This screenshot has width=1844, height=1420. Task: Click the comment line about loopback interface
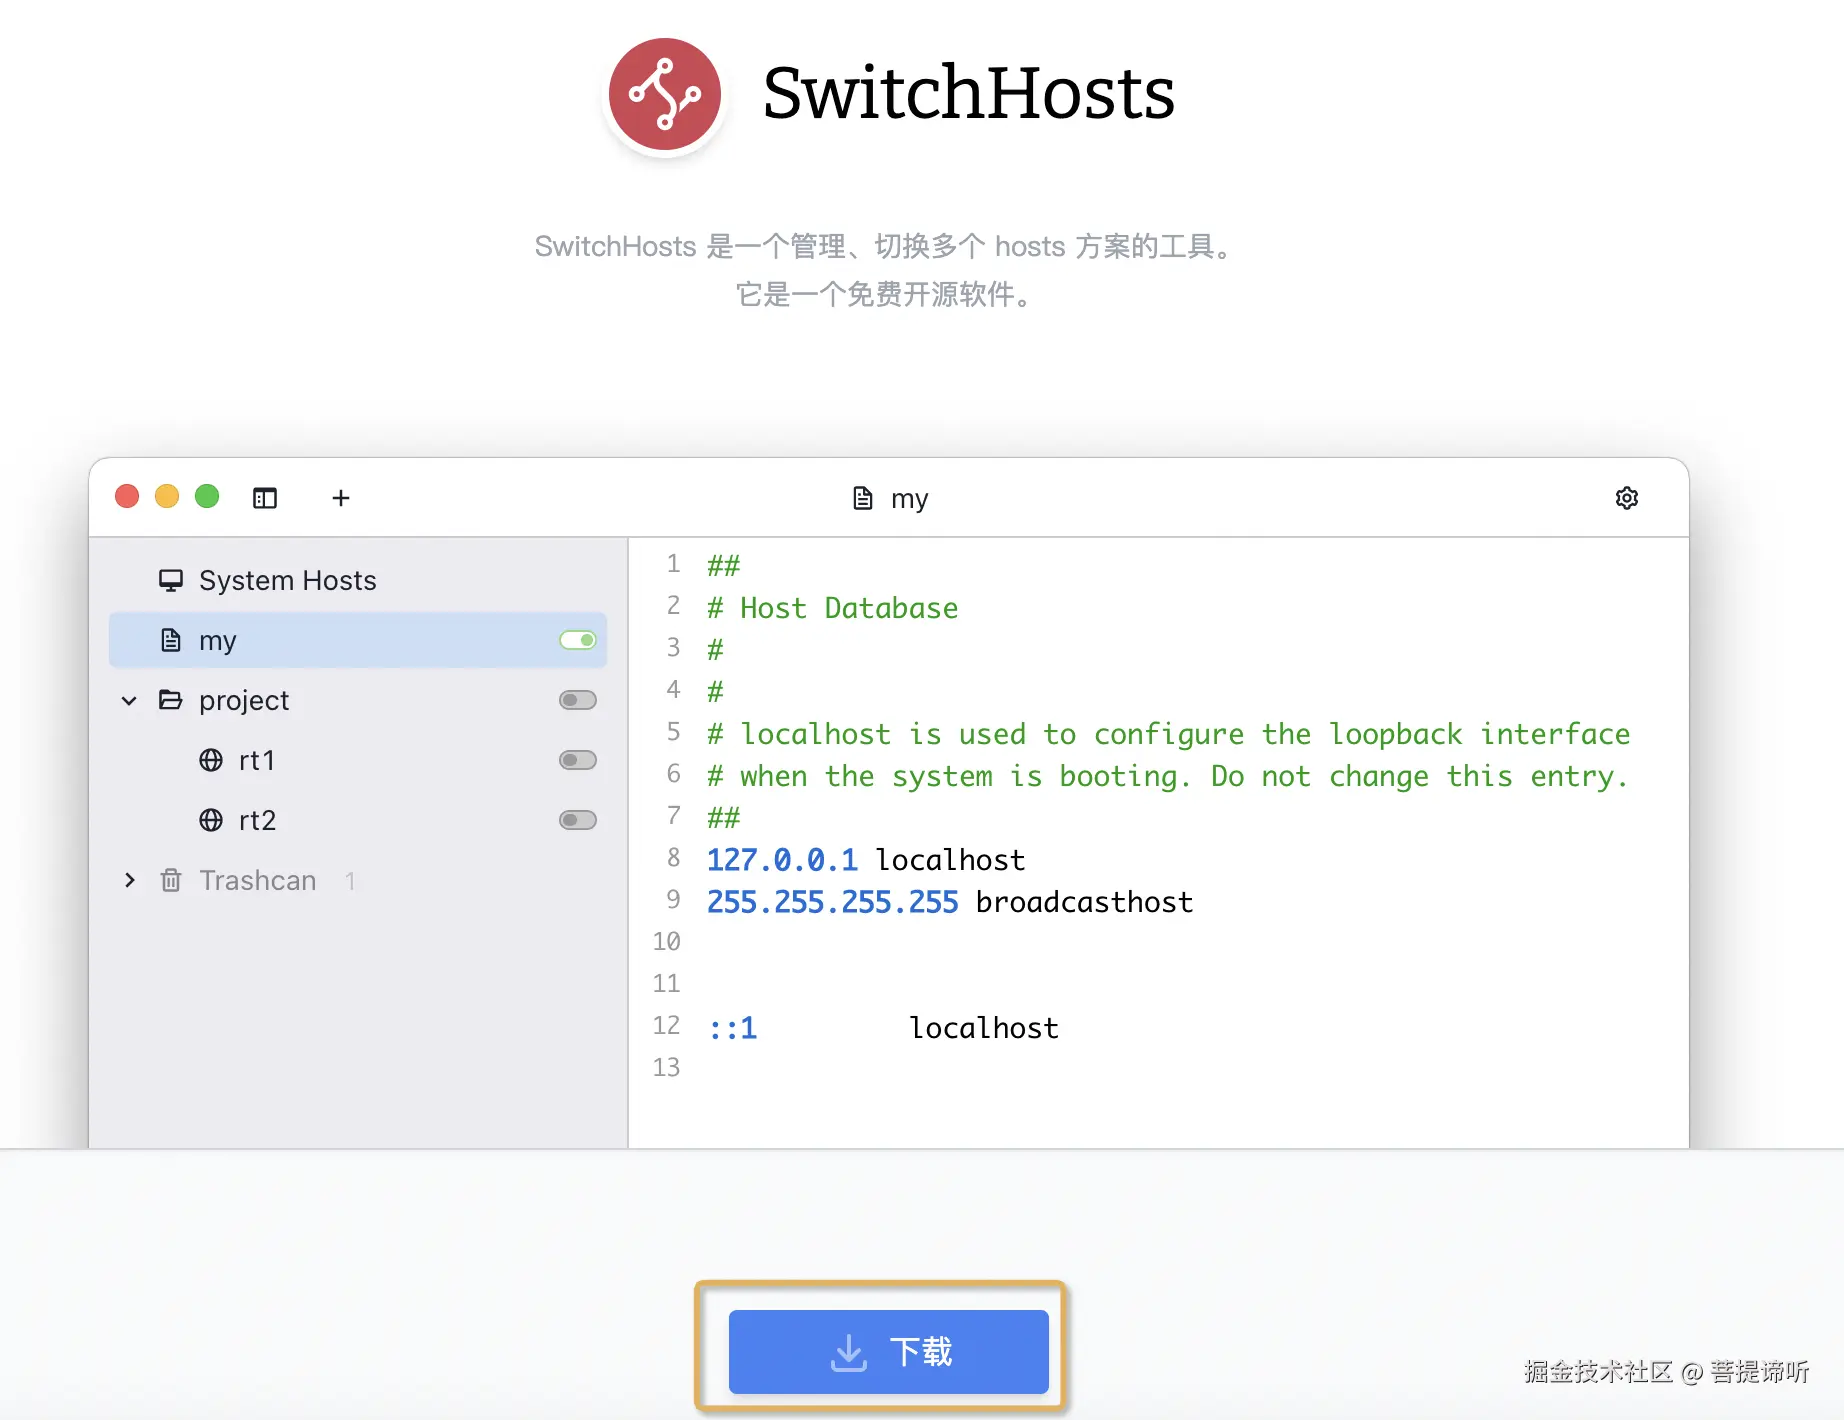point(1168,734)
